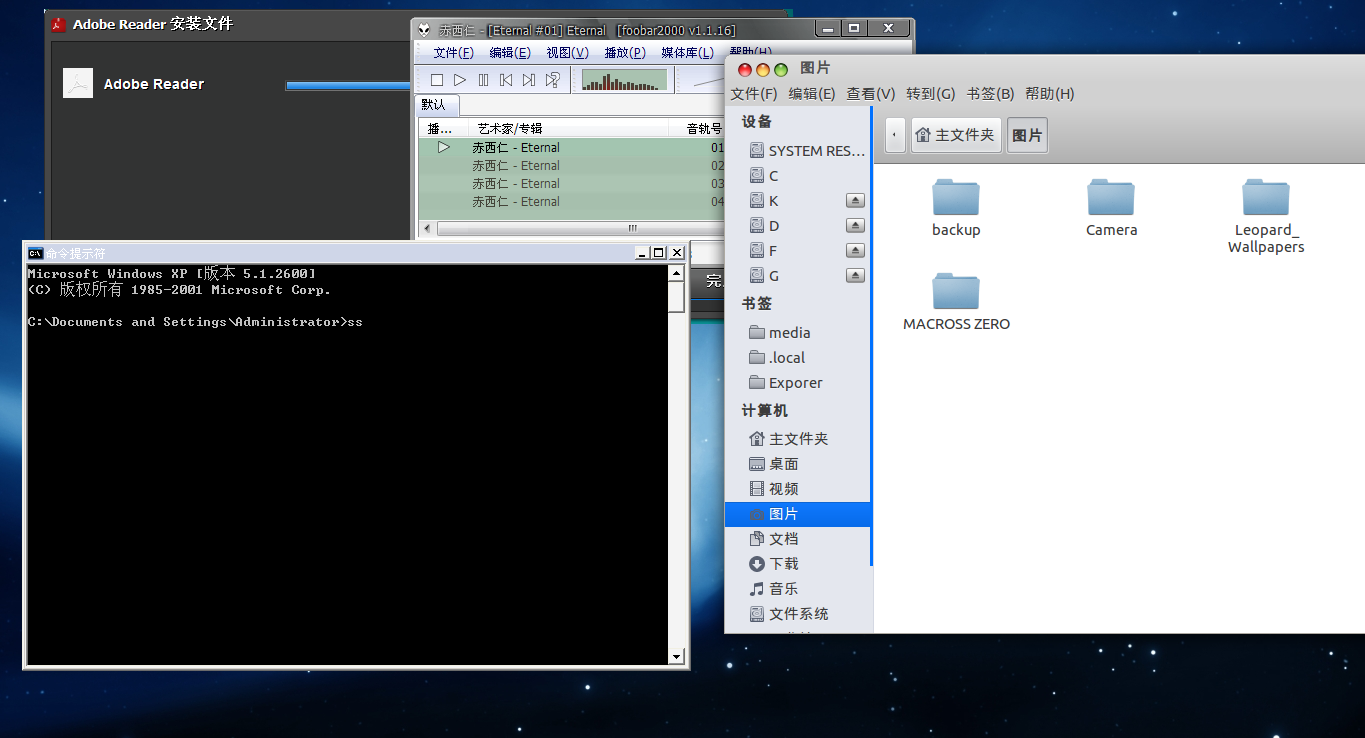Screen dimensions: 1365x738
Task: Sort playlist by 艺术家/专辑 column header
Action: 568,128
